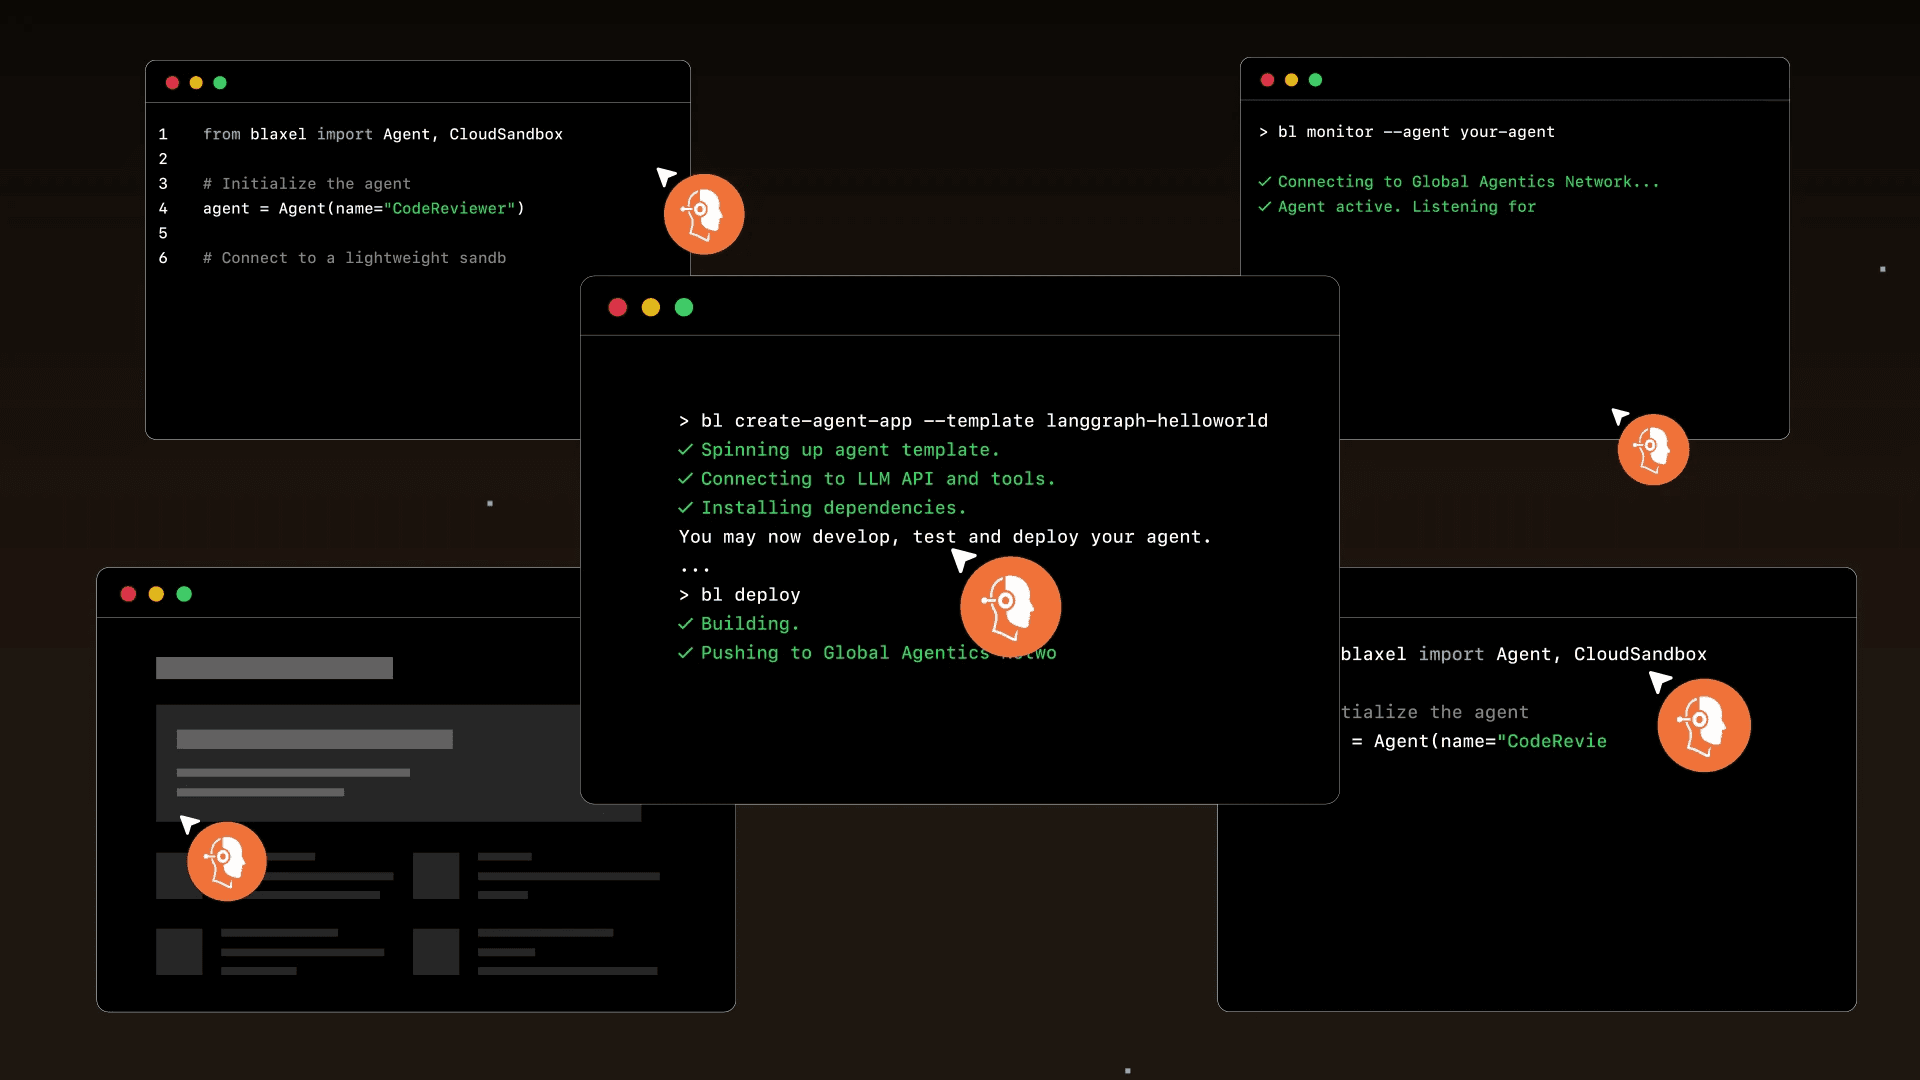The image size is (1920, 1080).
Task: Click the 'bl monitor --agent your-agent' command
Action: 1415,132
